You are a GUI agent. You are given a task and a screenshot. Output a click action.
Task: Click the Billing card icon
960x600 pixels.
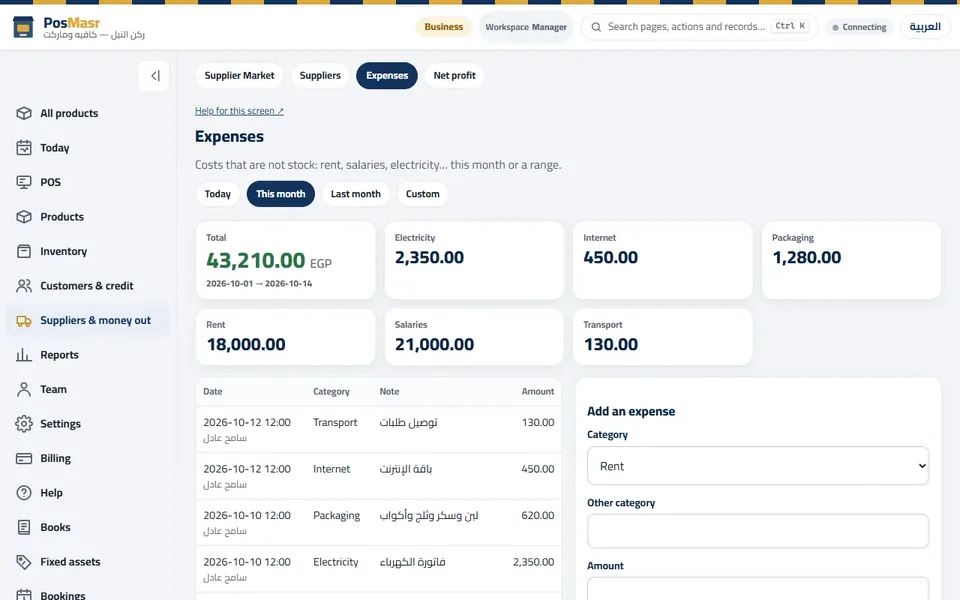(x=24, y=458)
